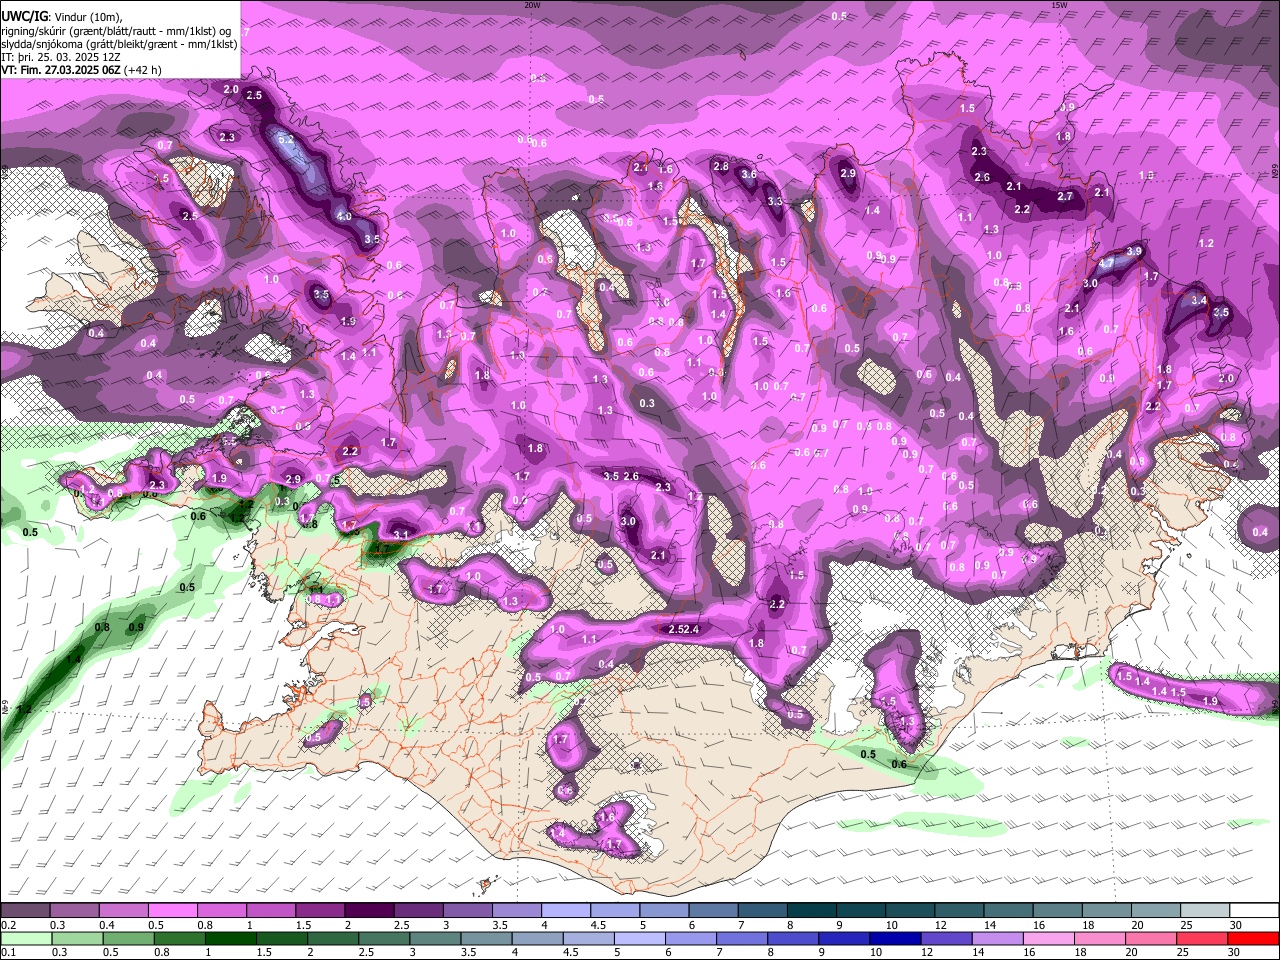Click the 4.7 precipitation value on the map
The height and width of the screenshot is (960, 1280).
(x=1106, y=264)
